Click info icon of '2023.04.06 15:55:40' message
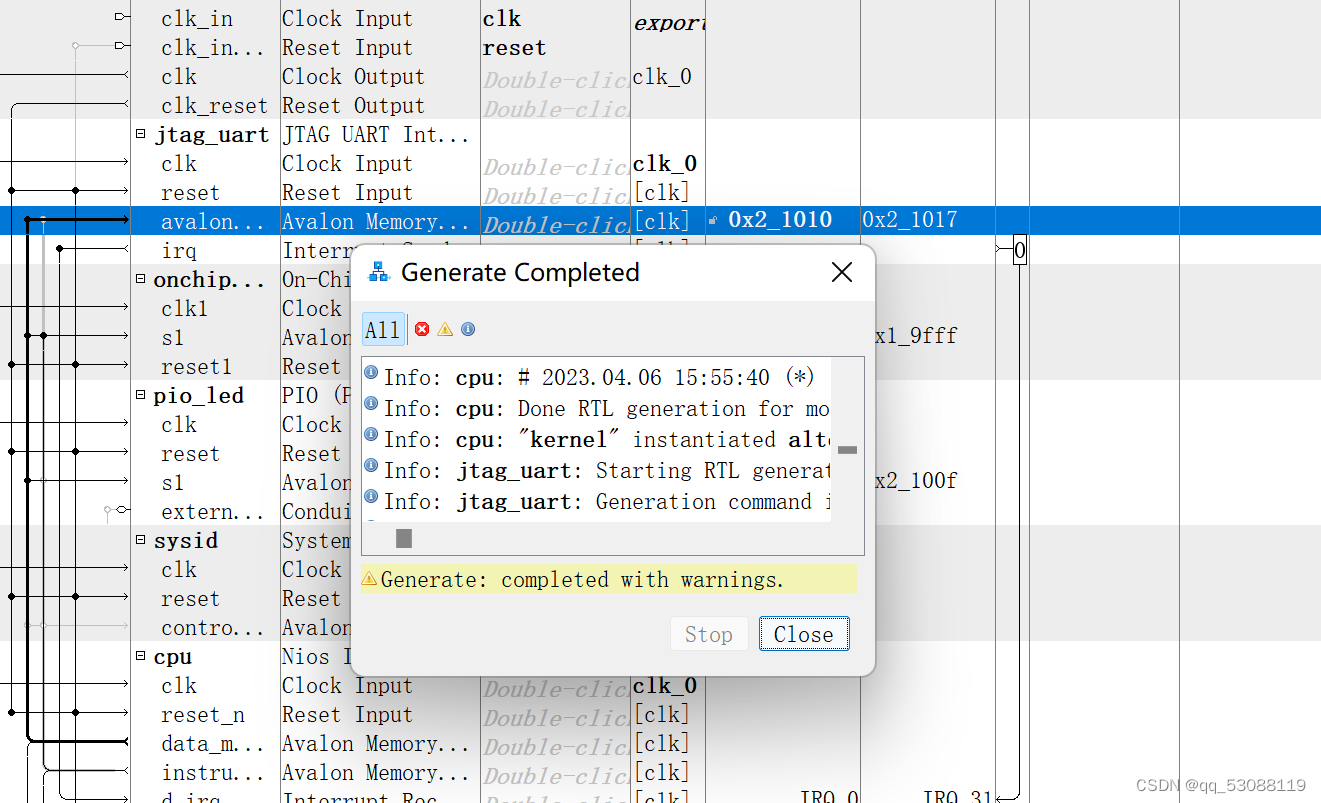The width and height of the screenshot is (1321, 803). [x=371, y=373]
